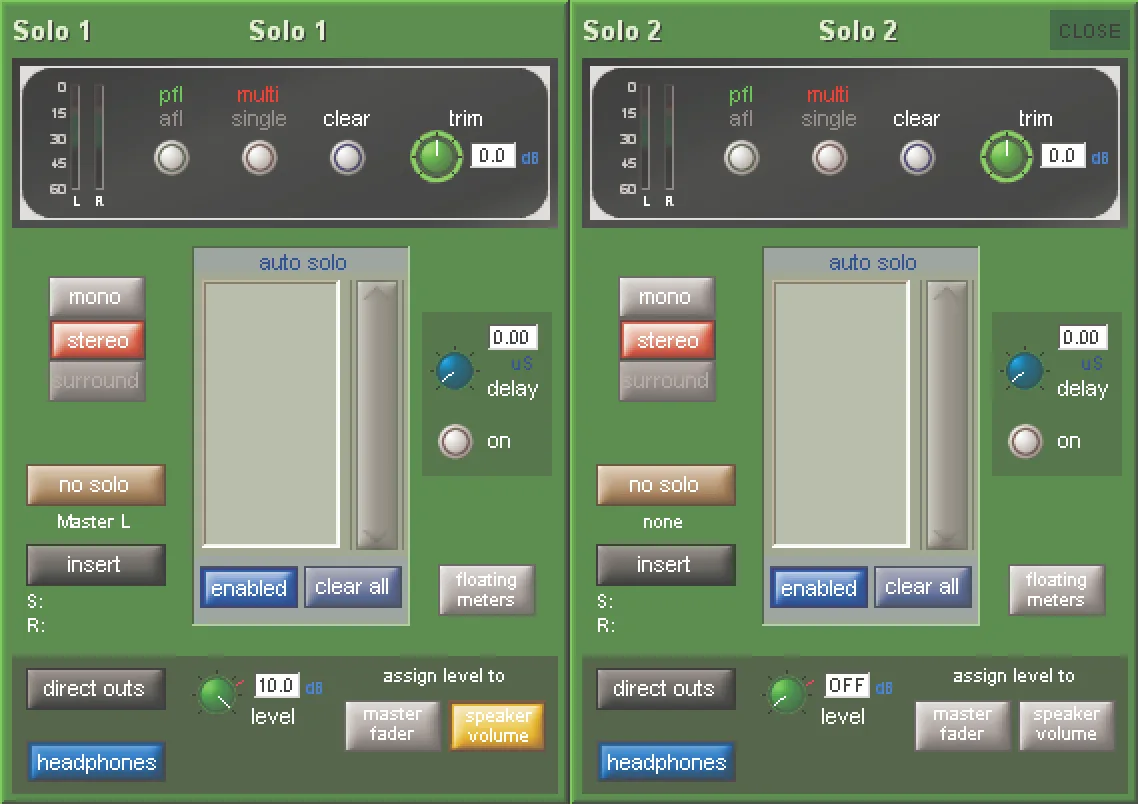The width and height of the screenshot is (1138, 804).
Task: Toggle speaker volume assign in Solo 2
Action: coord(1067,725)
